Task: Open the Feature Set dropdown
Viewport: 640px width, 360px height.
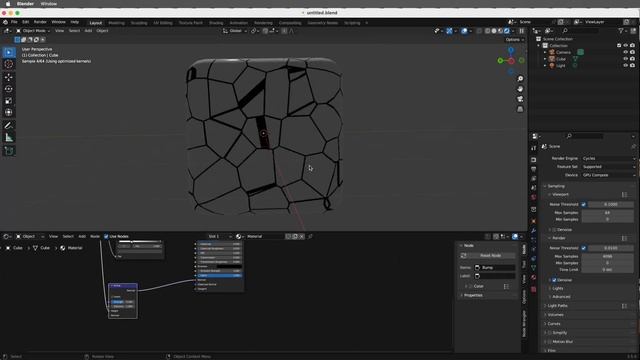Action: coord(608,167)
